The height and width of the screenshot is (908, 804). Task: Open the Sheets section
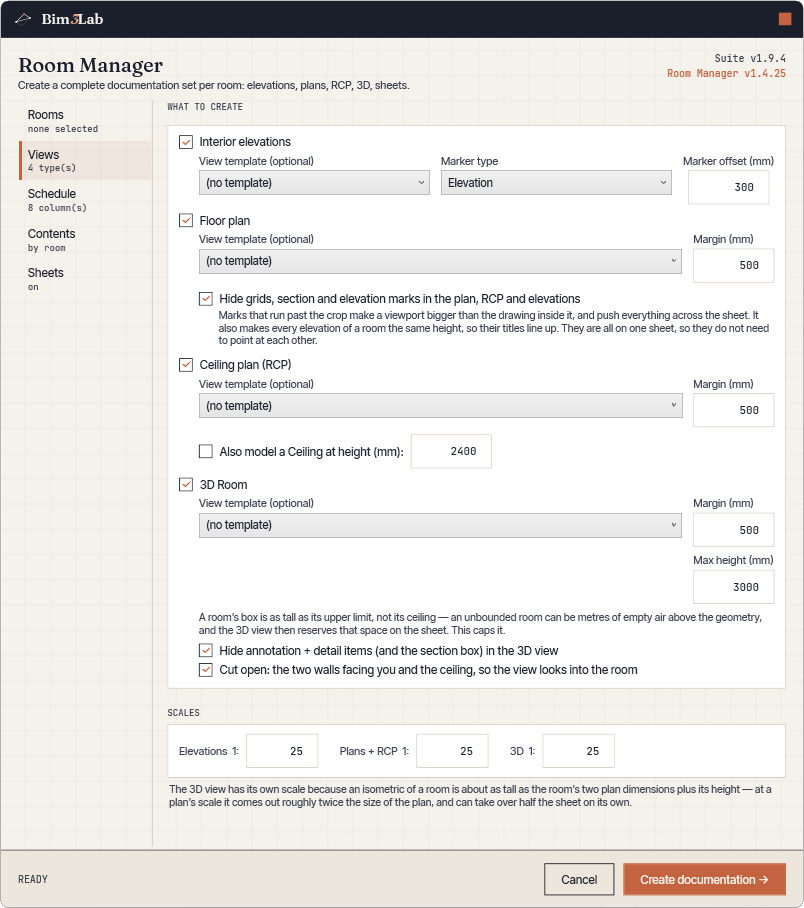pyautogui.click(x=86, y=279)
